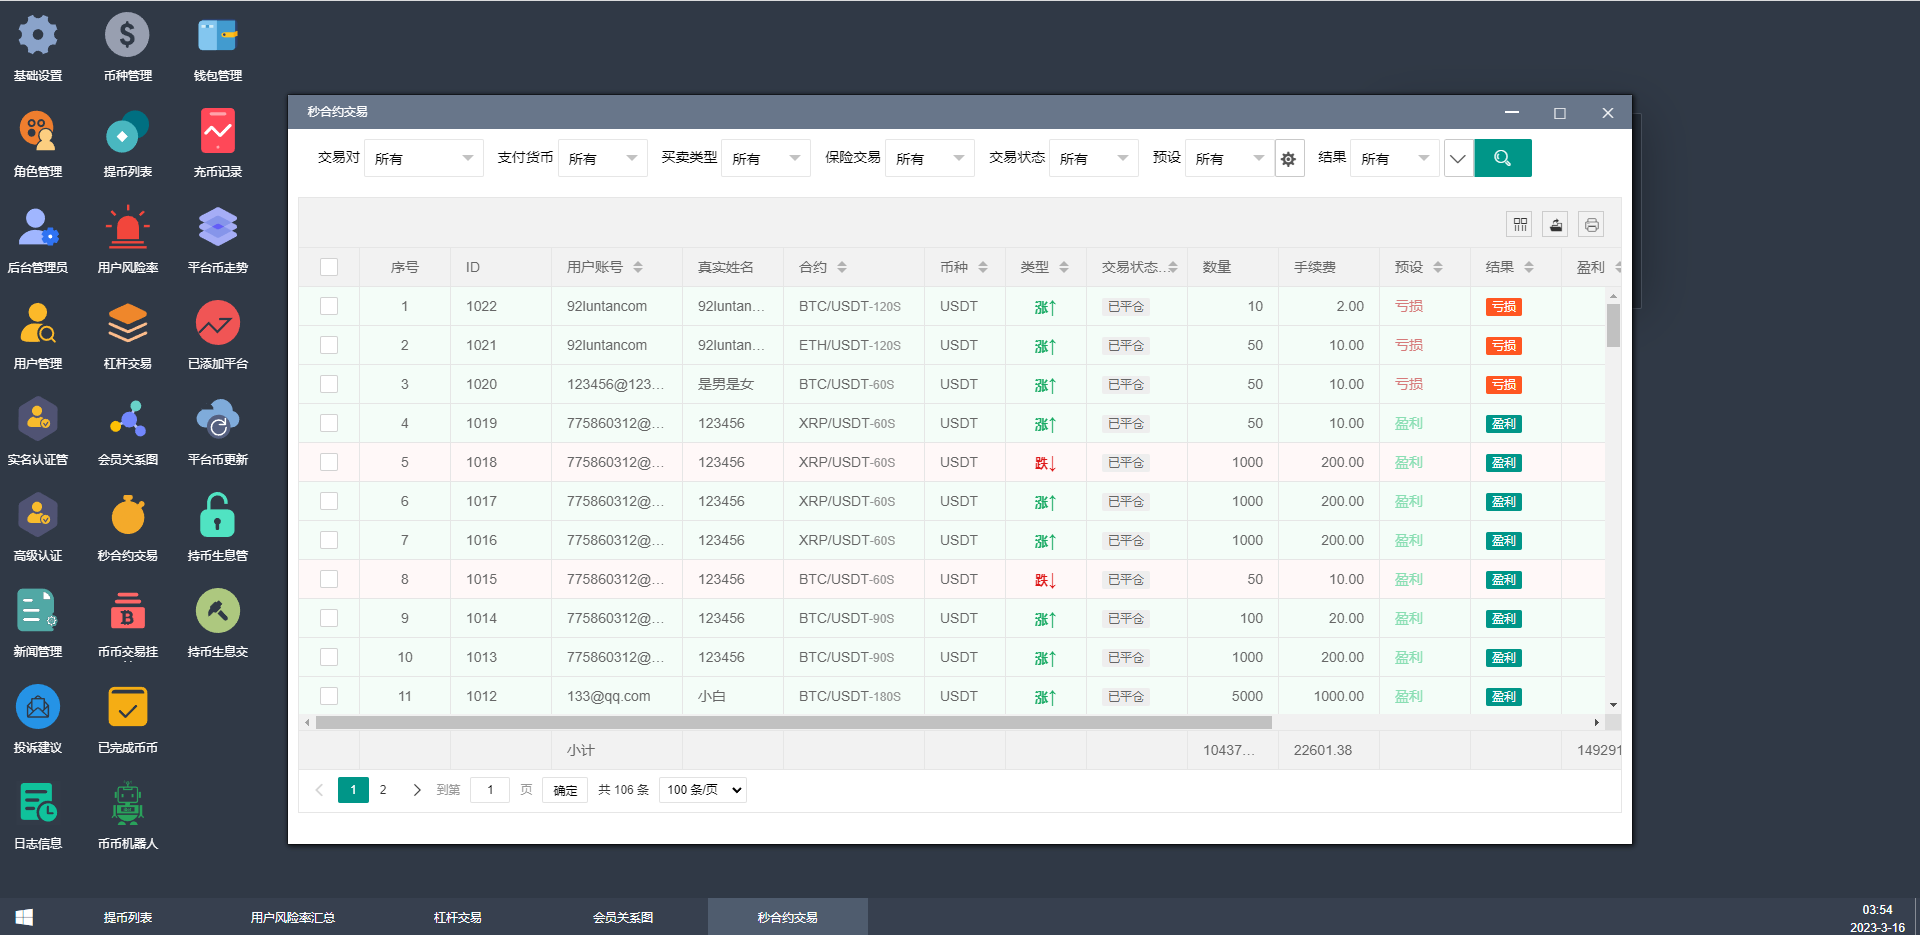This screenshot has height=935, width=1920.
Task: Click the horizontal table scrollbar
Action: [793, 722]
